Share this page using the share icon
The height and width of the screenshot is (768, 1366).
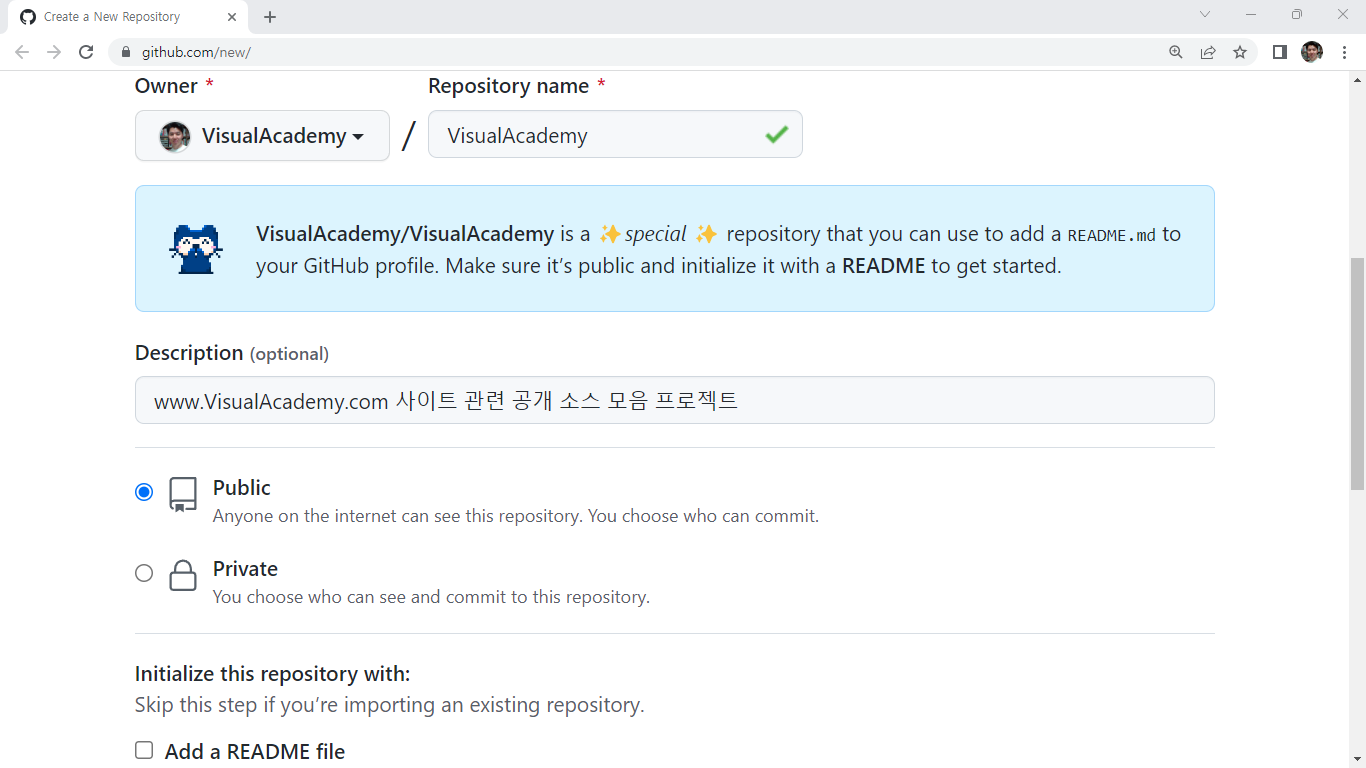click(x=1208, y=52)
